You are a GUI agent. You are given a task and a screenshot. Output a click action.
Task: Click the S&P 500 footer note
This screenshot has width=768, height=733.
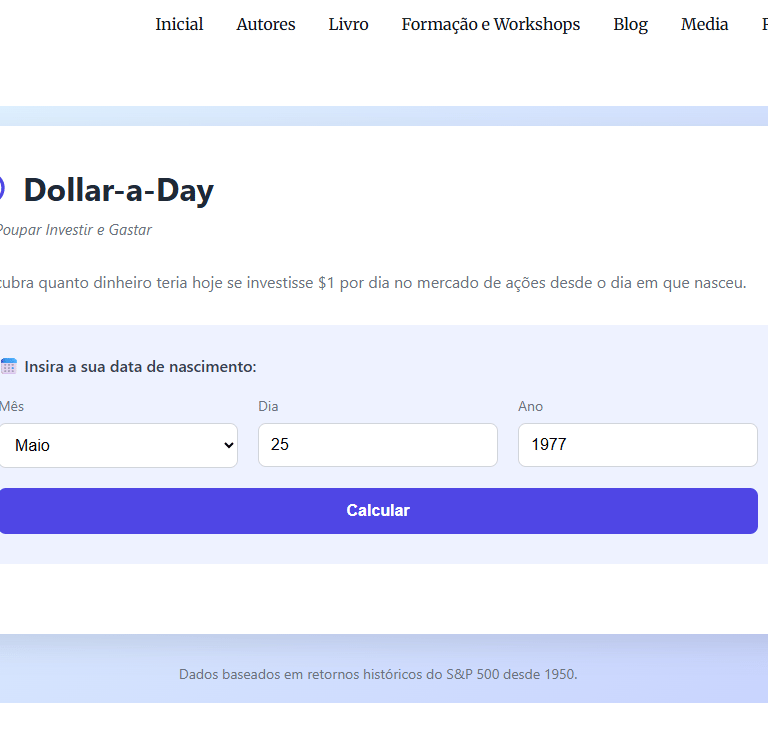[x=378, y=674]
